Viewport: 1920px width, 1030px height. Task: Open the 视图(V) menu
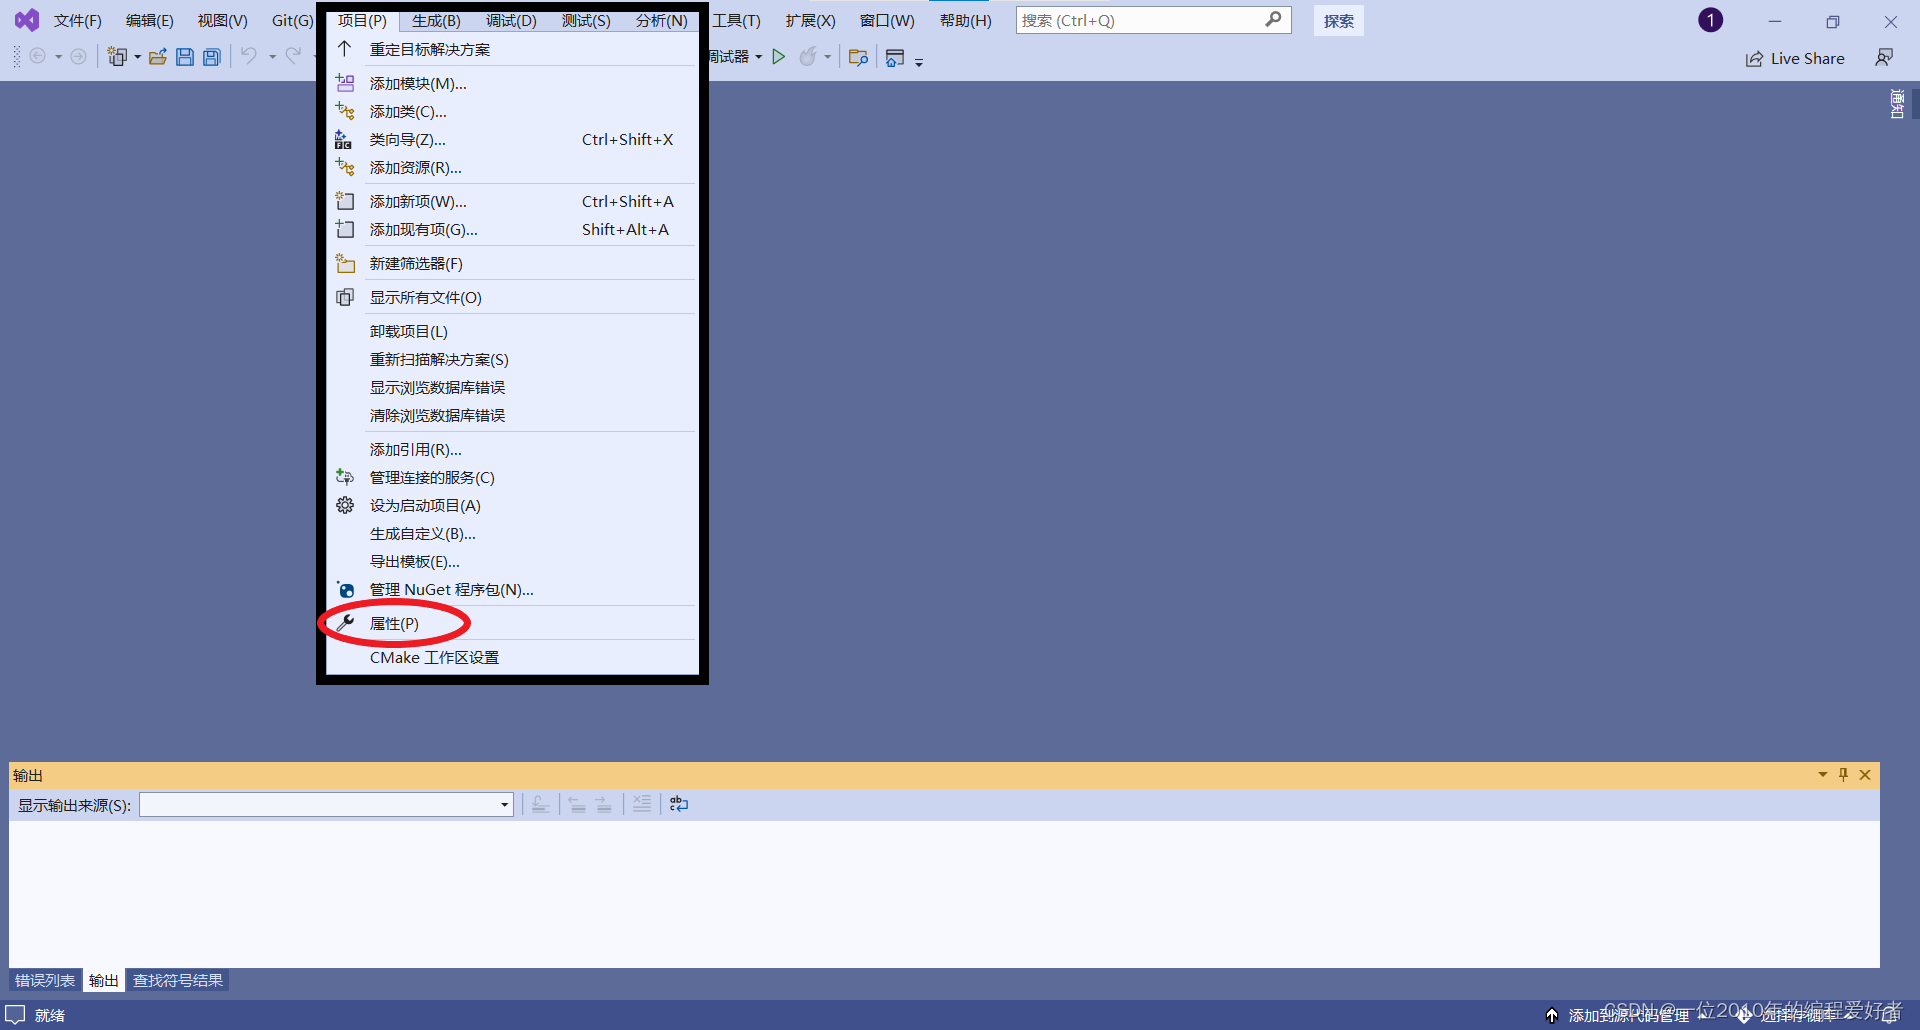tap(222, 20)
